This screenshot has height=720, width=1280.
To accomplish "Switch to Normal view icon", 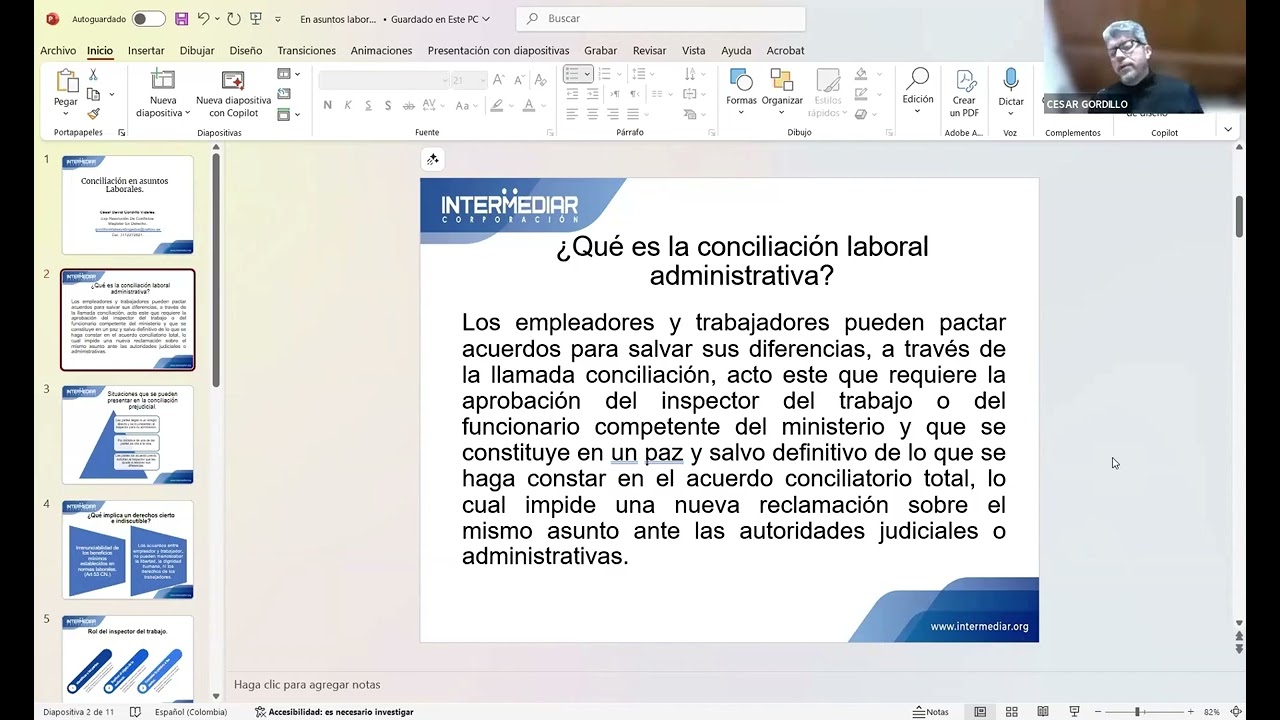I will 980,712.
